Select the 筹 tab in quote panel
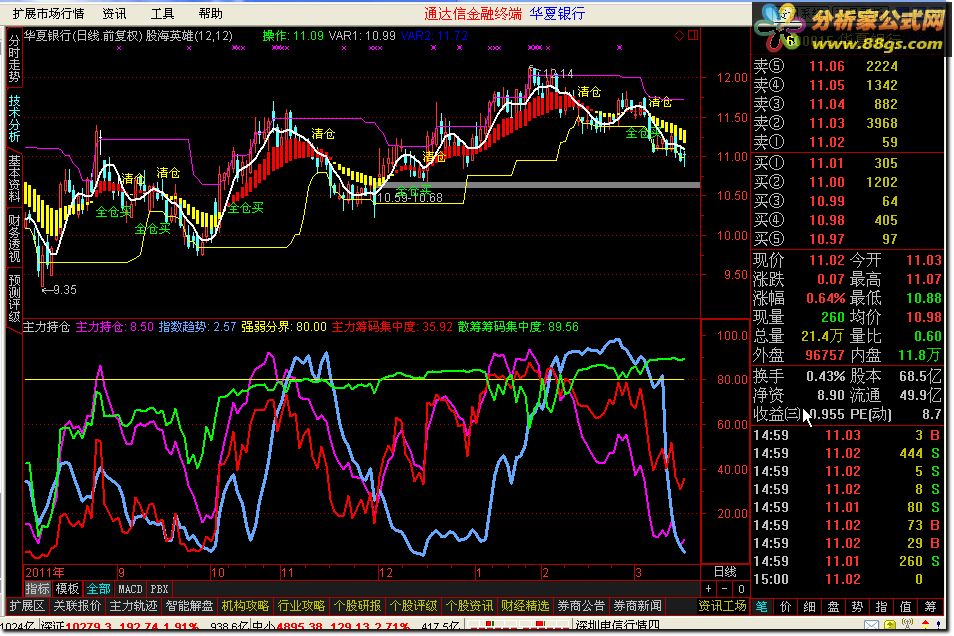The width and height of the screenshot is (954, 636). pos(930,607)
